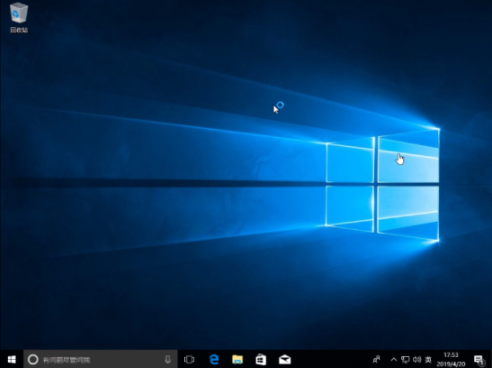Open File Explorer from the taskbar
Image resolution: width=492 pixels, height=372 pixels.
pos(237,360)
